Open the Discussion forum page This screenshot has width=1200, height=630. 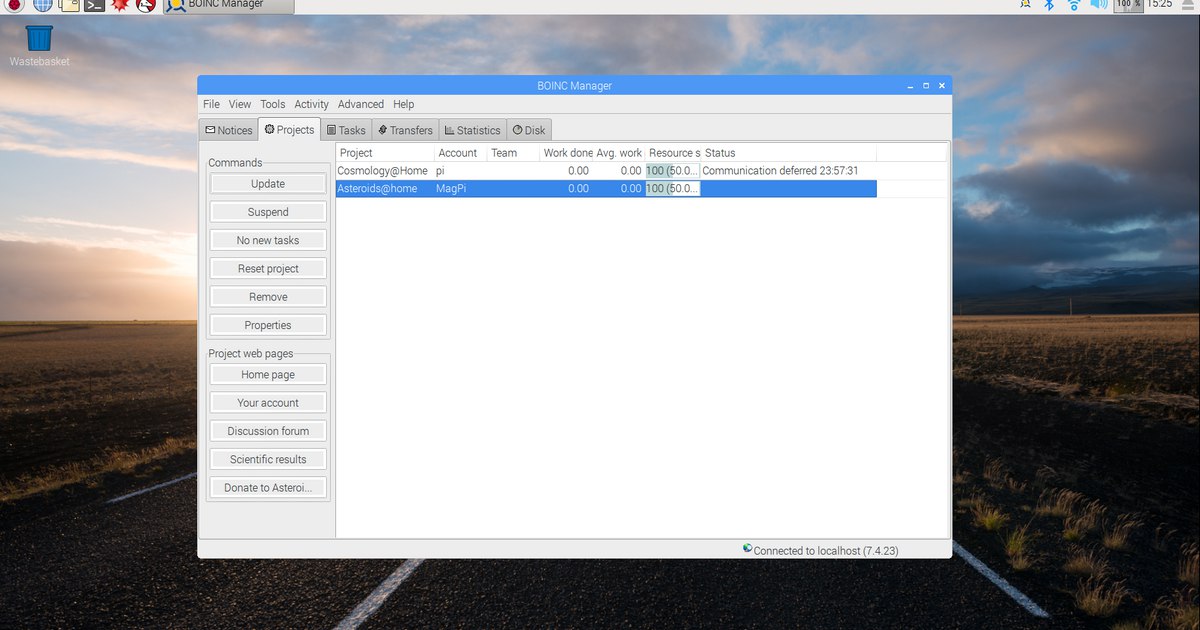[268, 431]
